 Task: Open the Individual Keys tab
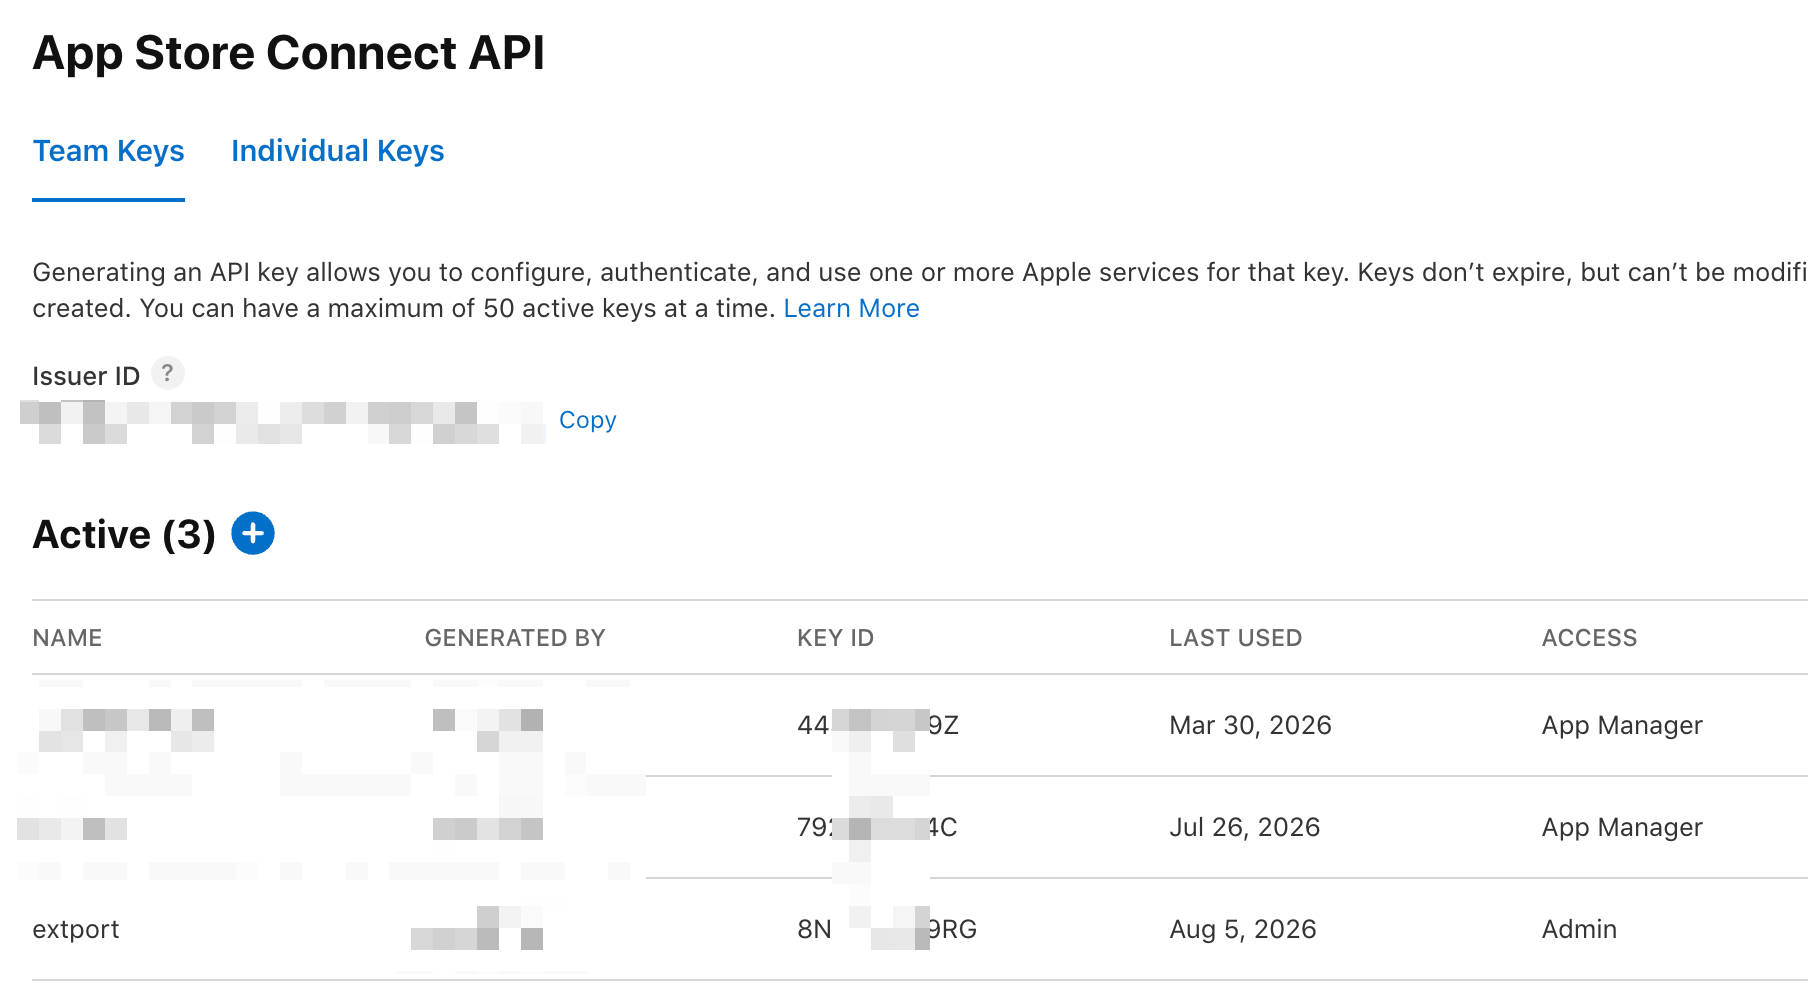pyautogui.click(x=337, y=151)
